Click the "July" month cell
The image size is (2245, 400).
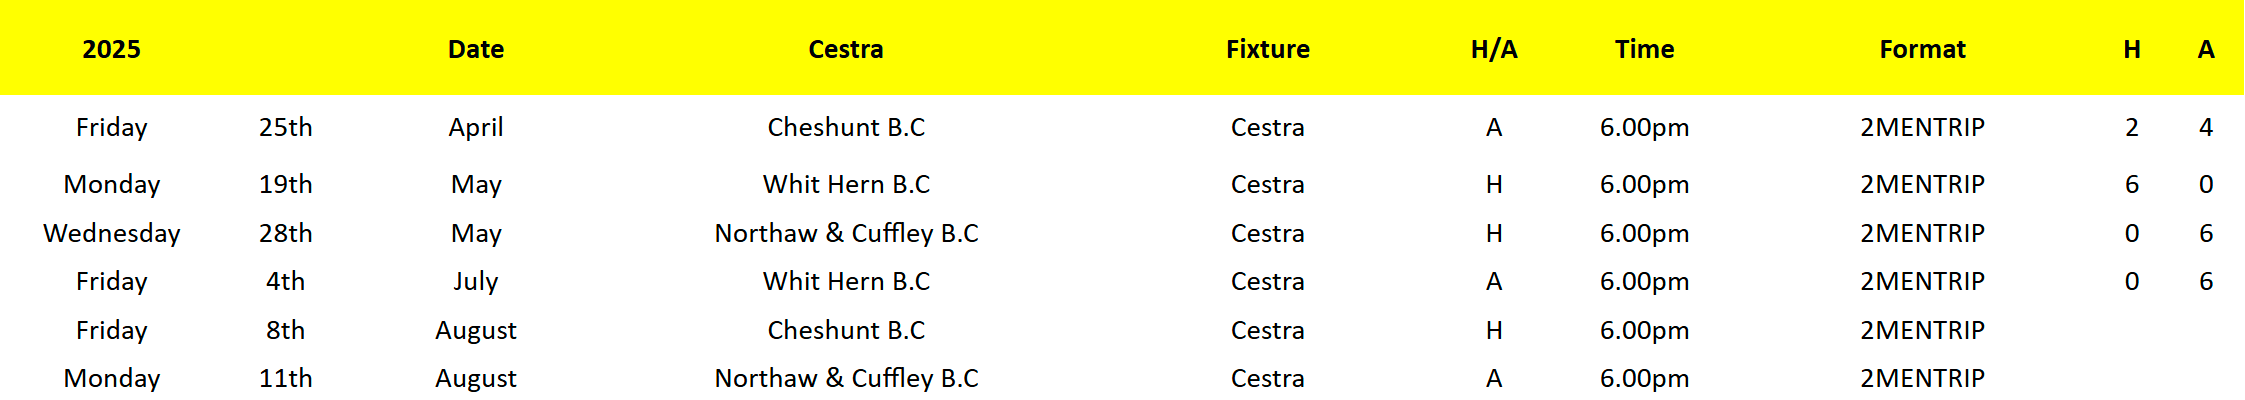[476, 281]
